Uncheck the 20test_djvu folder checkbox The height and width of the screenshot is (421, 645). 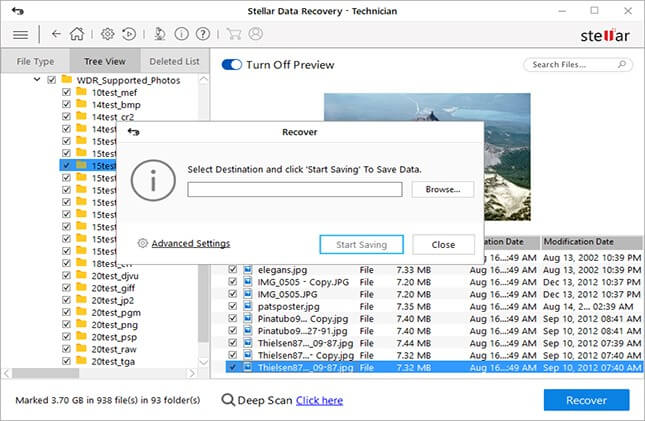66,275
